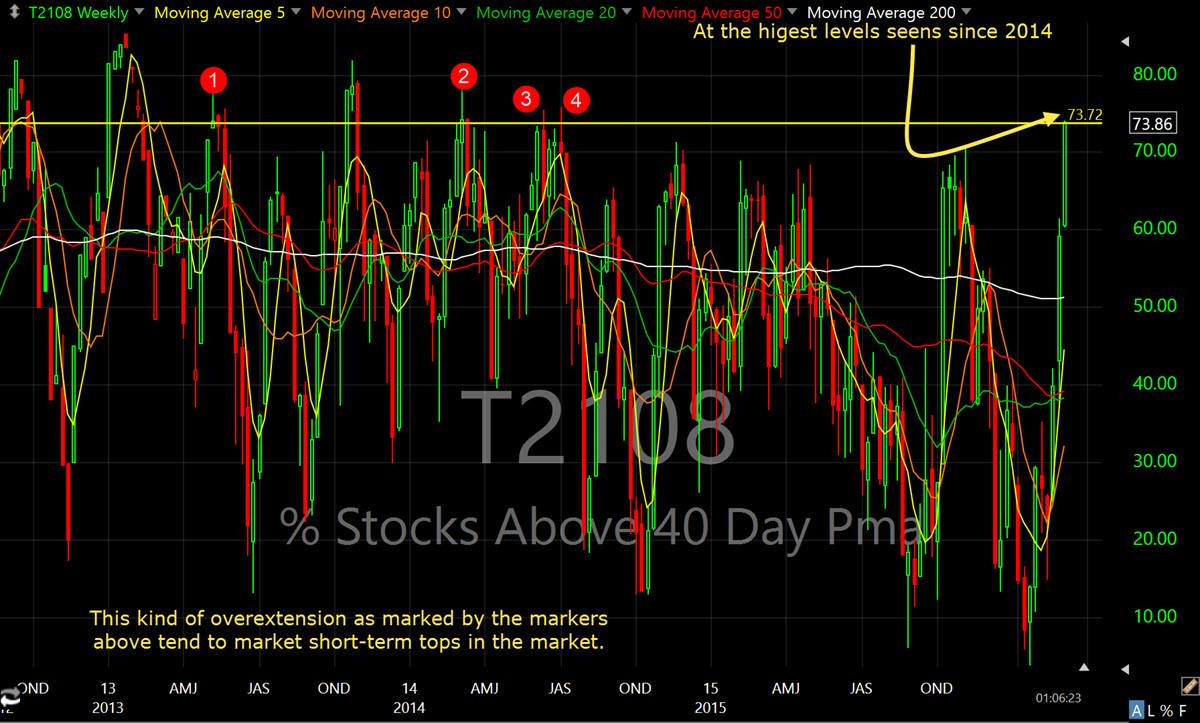This screenshot has width=1200, height=723.
Task: Click the 73.72 horizontal line value label
Action: click(1085, 116)
